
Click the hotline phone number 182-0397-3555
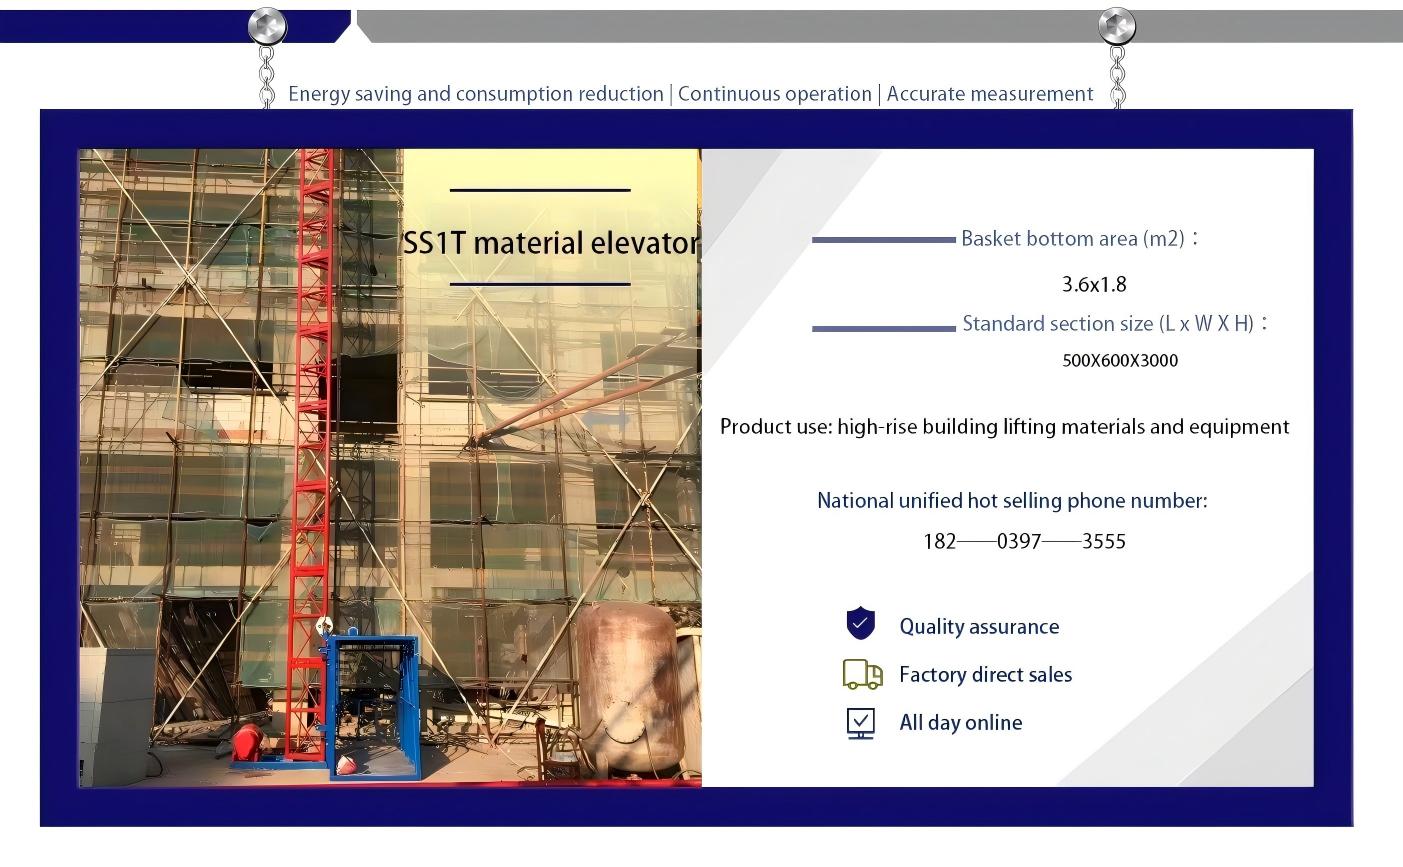point(1023,542)
